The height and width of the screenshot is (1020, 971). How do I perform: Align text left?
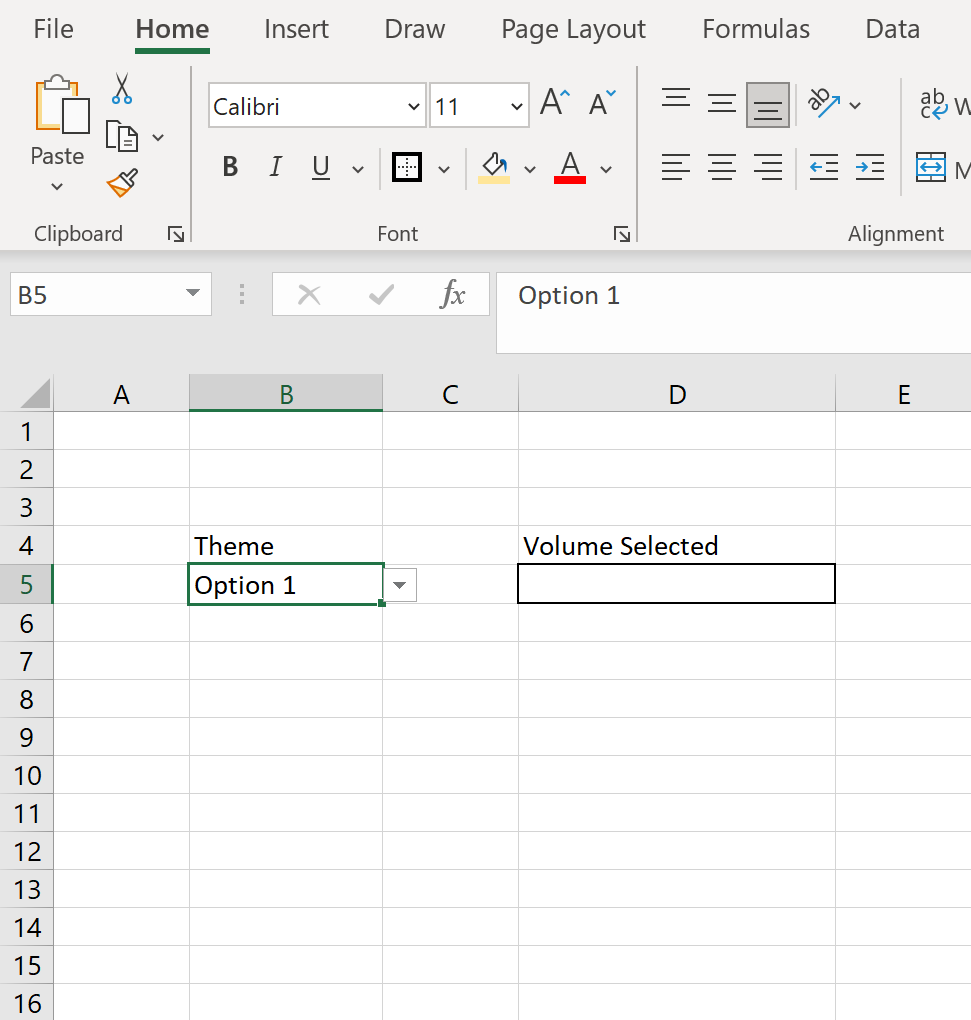pos(676,167)
